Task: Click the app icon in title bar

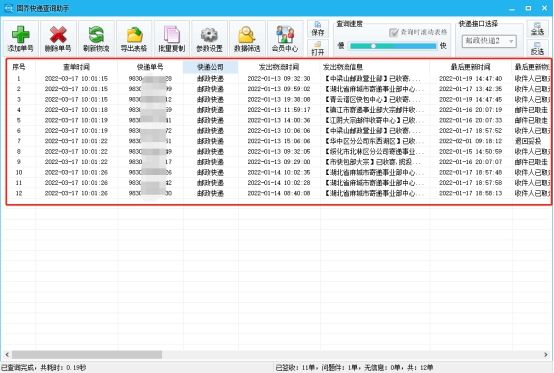Action: click(8, 8)
